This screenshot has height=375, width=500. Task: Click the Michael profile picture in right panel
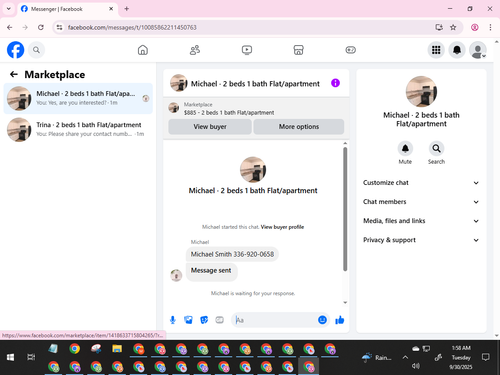click(421, 92)
